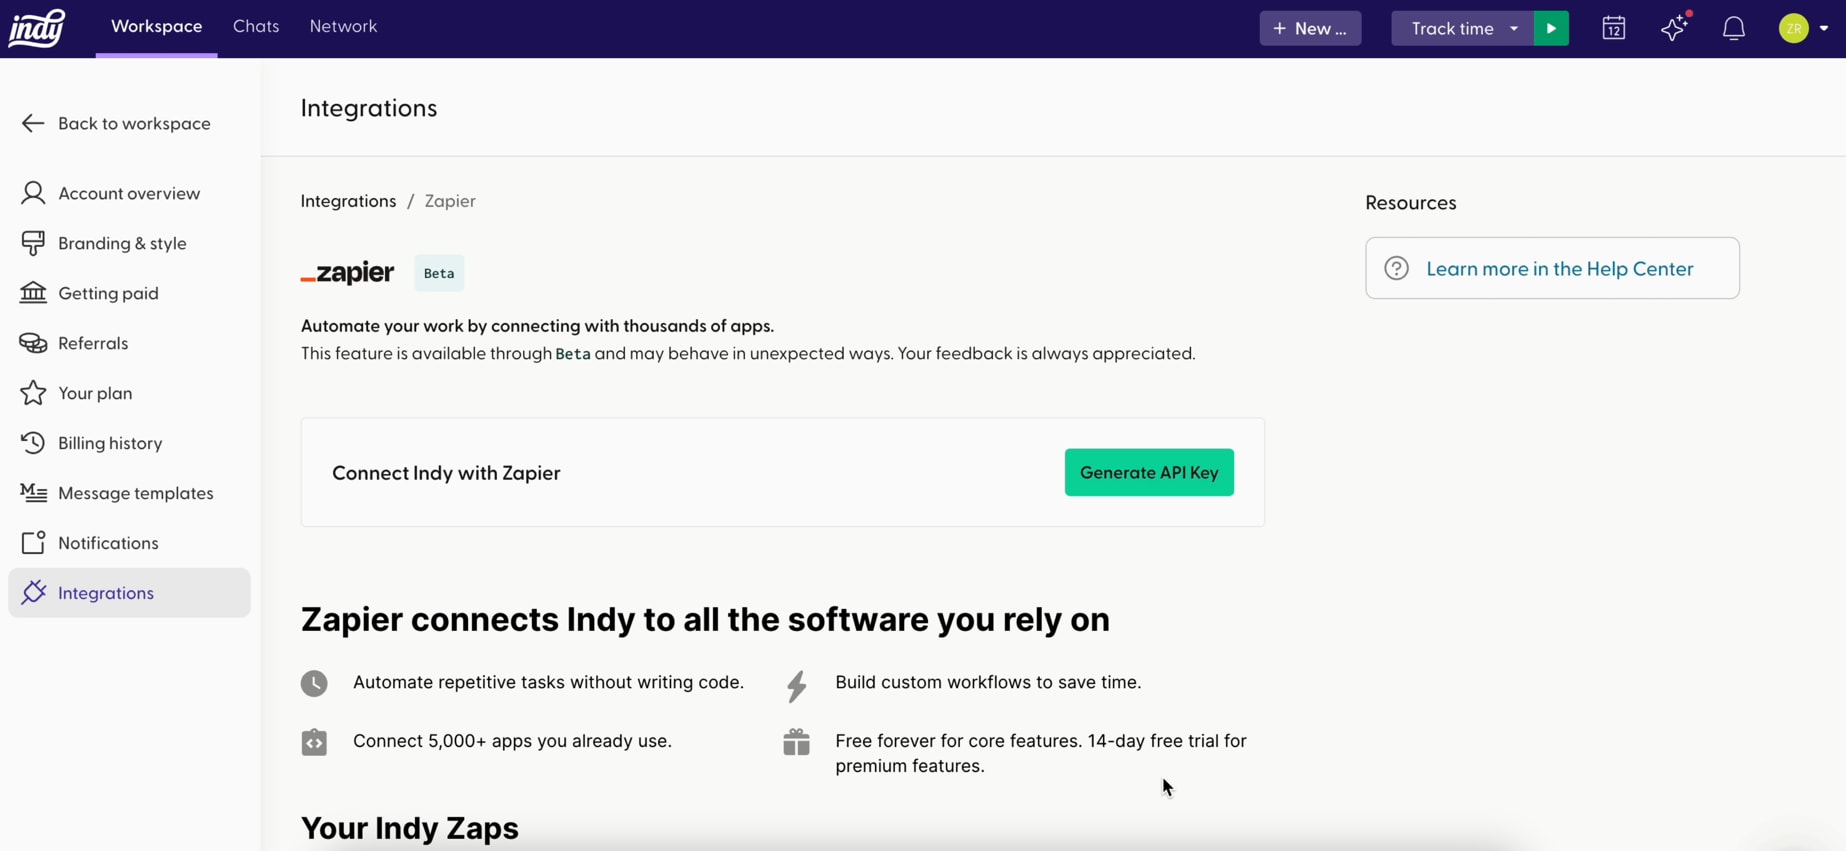Click the code clipboard icon beside Connect 5,000+ apps
This screenshot has width=1846, height=851.
coord(314,742)
